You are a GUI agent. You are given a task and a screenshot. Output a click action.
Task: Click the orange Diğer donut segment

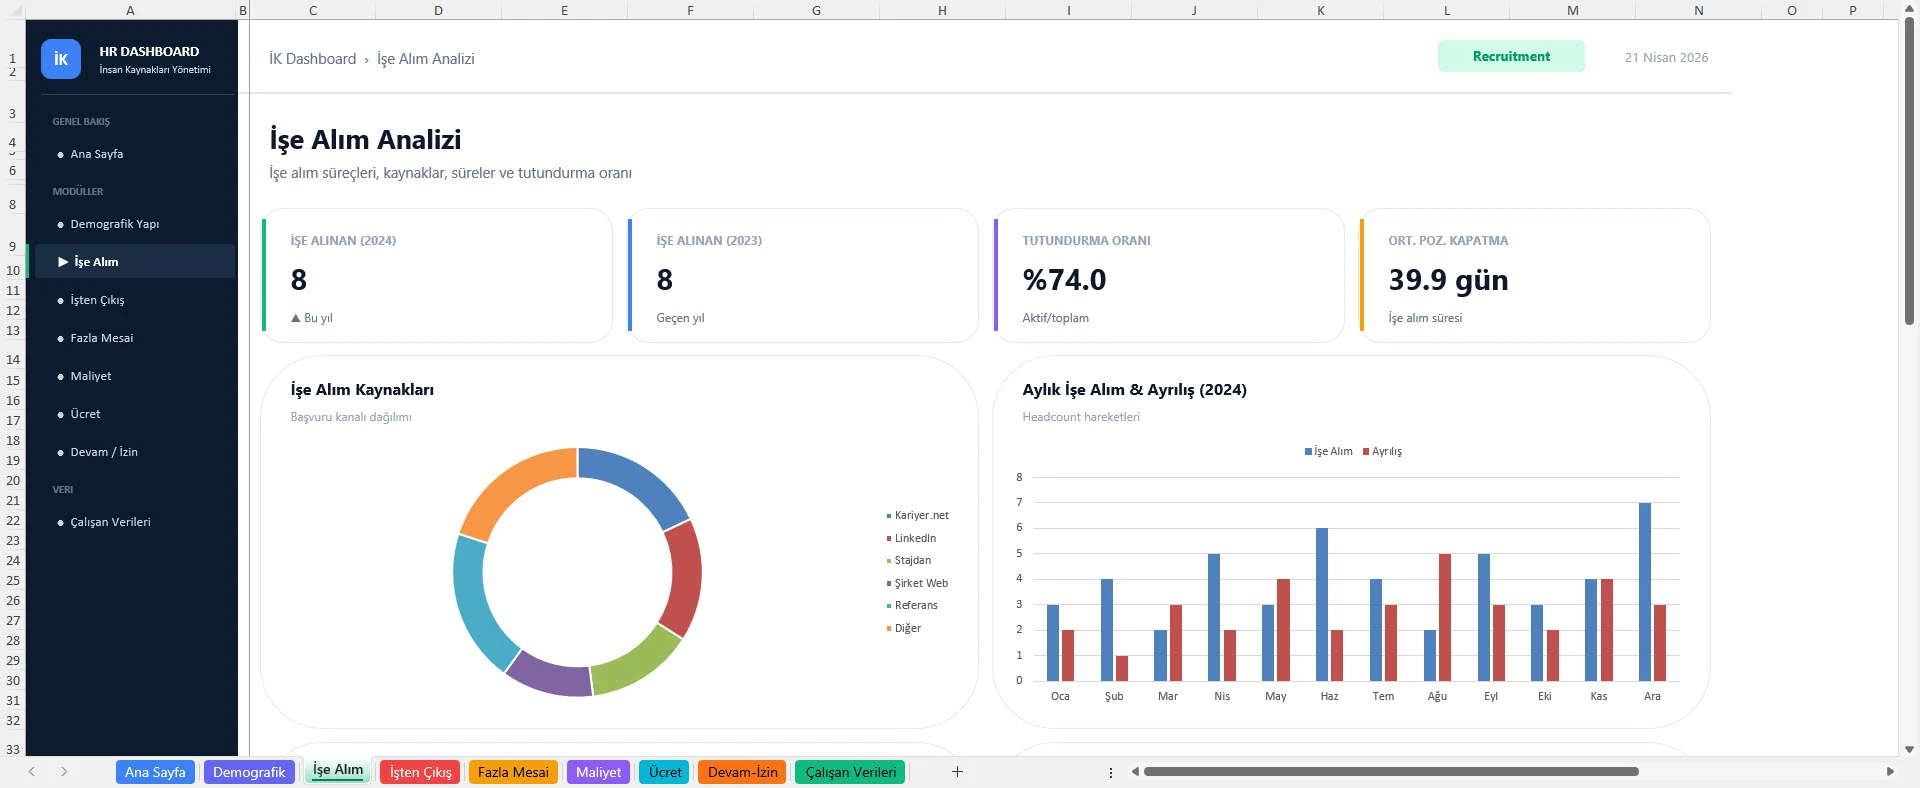pyautogui.click(x=512, y=485)
